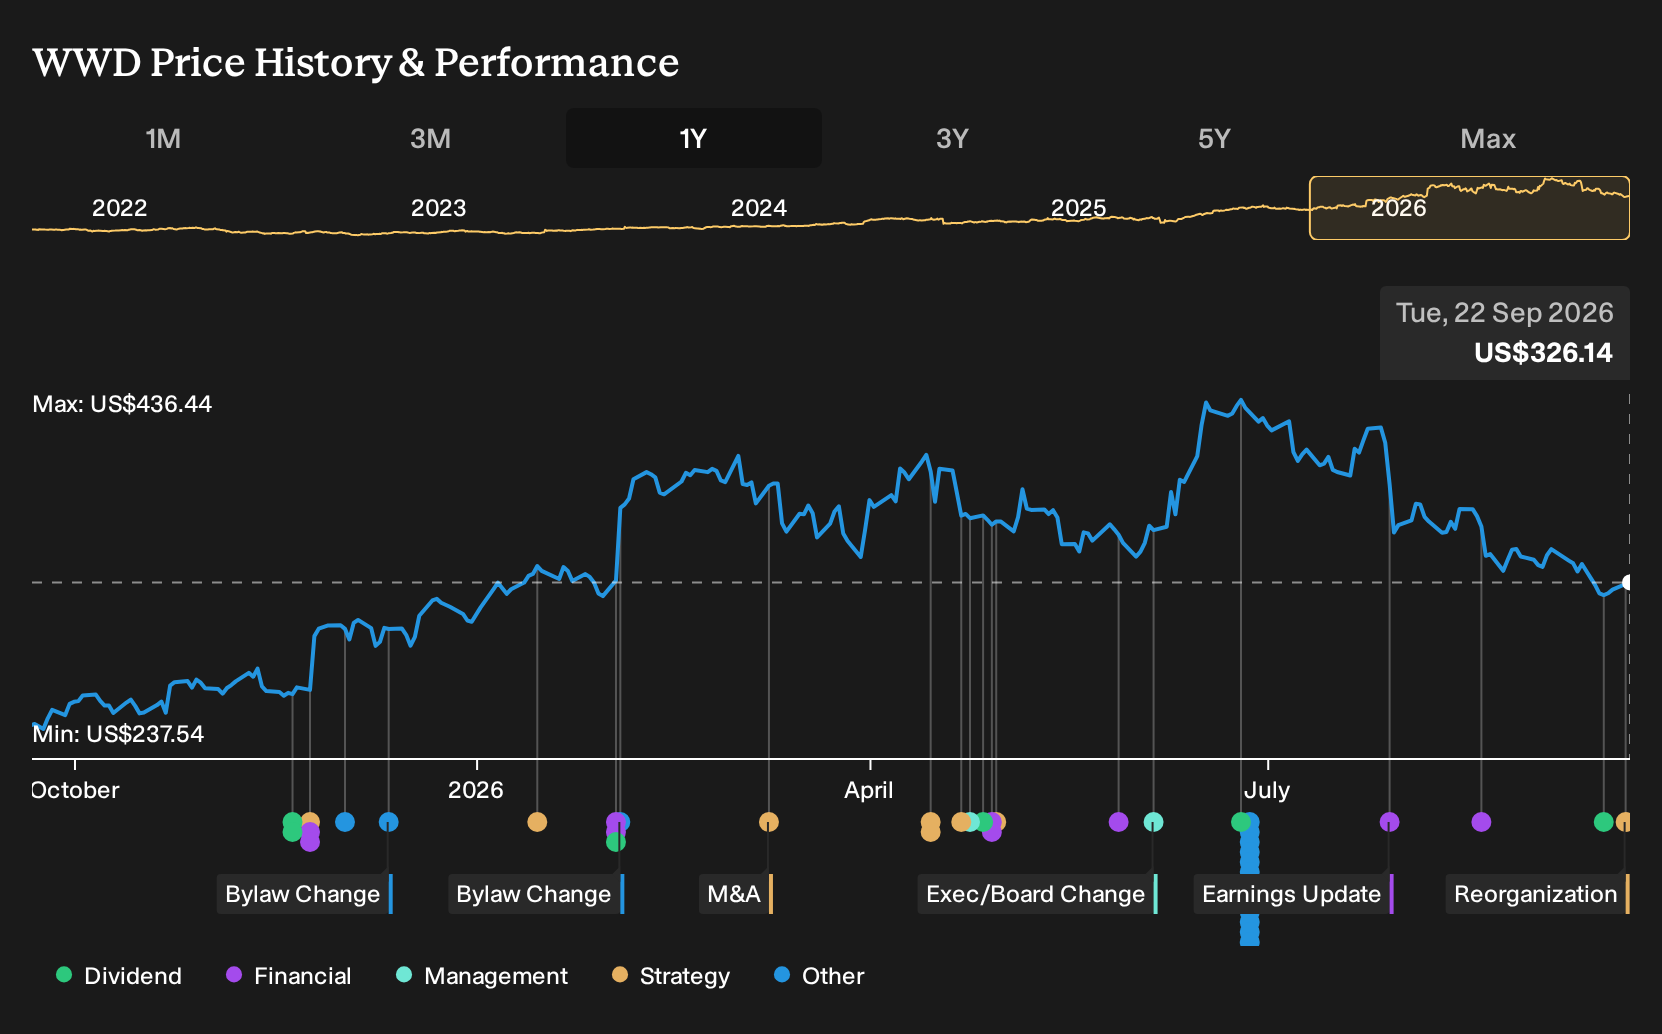
Task: Click the purple Financial dot in June
Action: coord(1118,822)
